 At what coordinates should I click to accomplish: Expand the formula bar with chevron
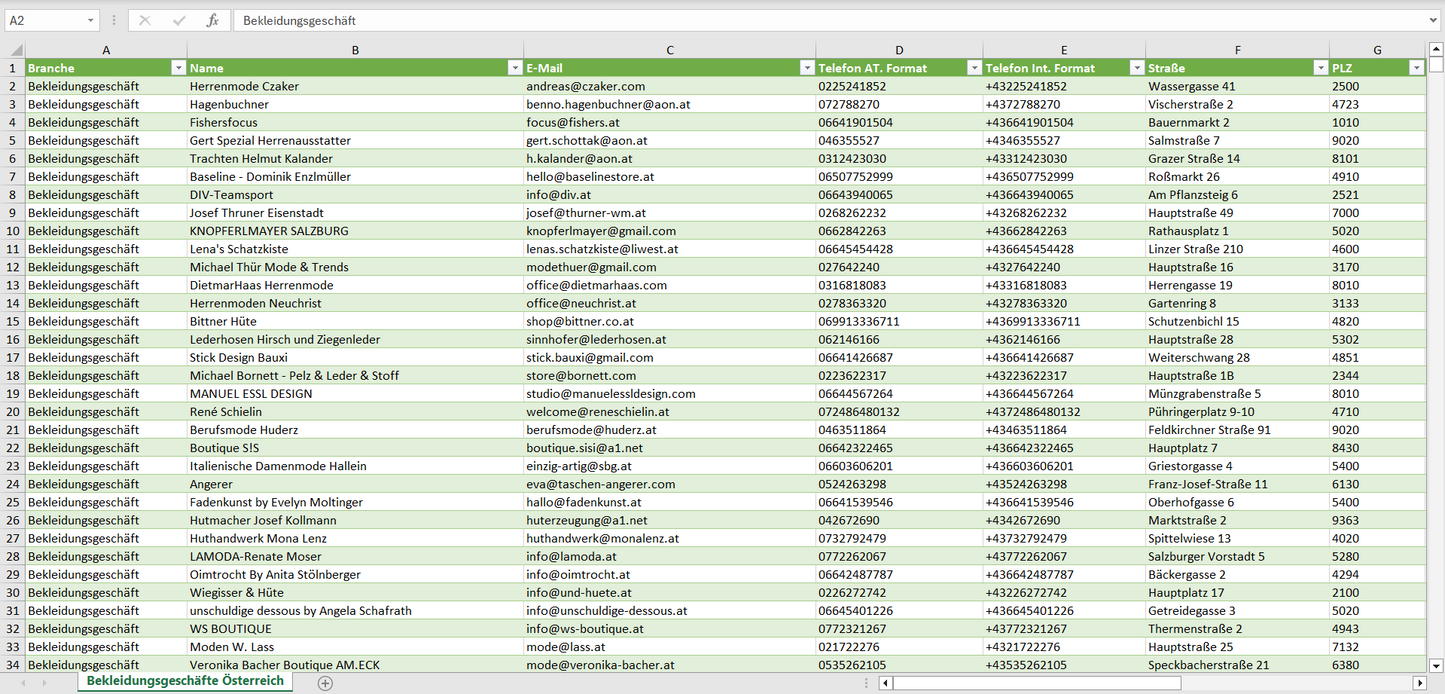coord(1435,20)
